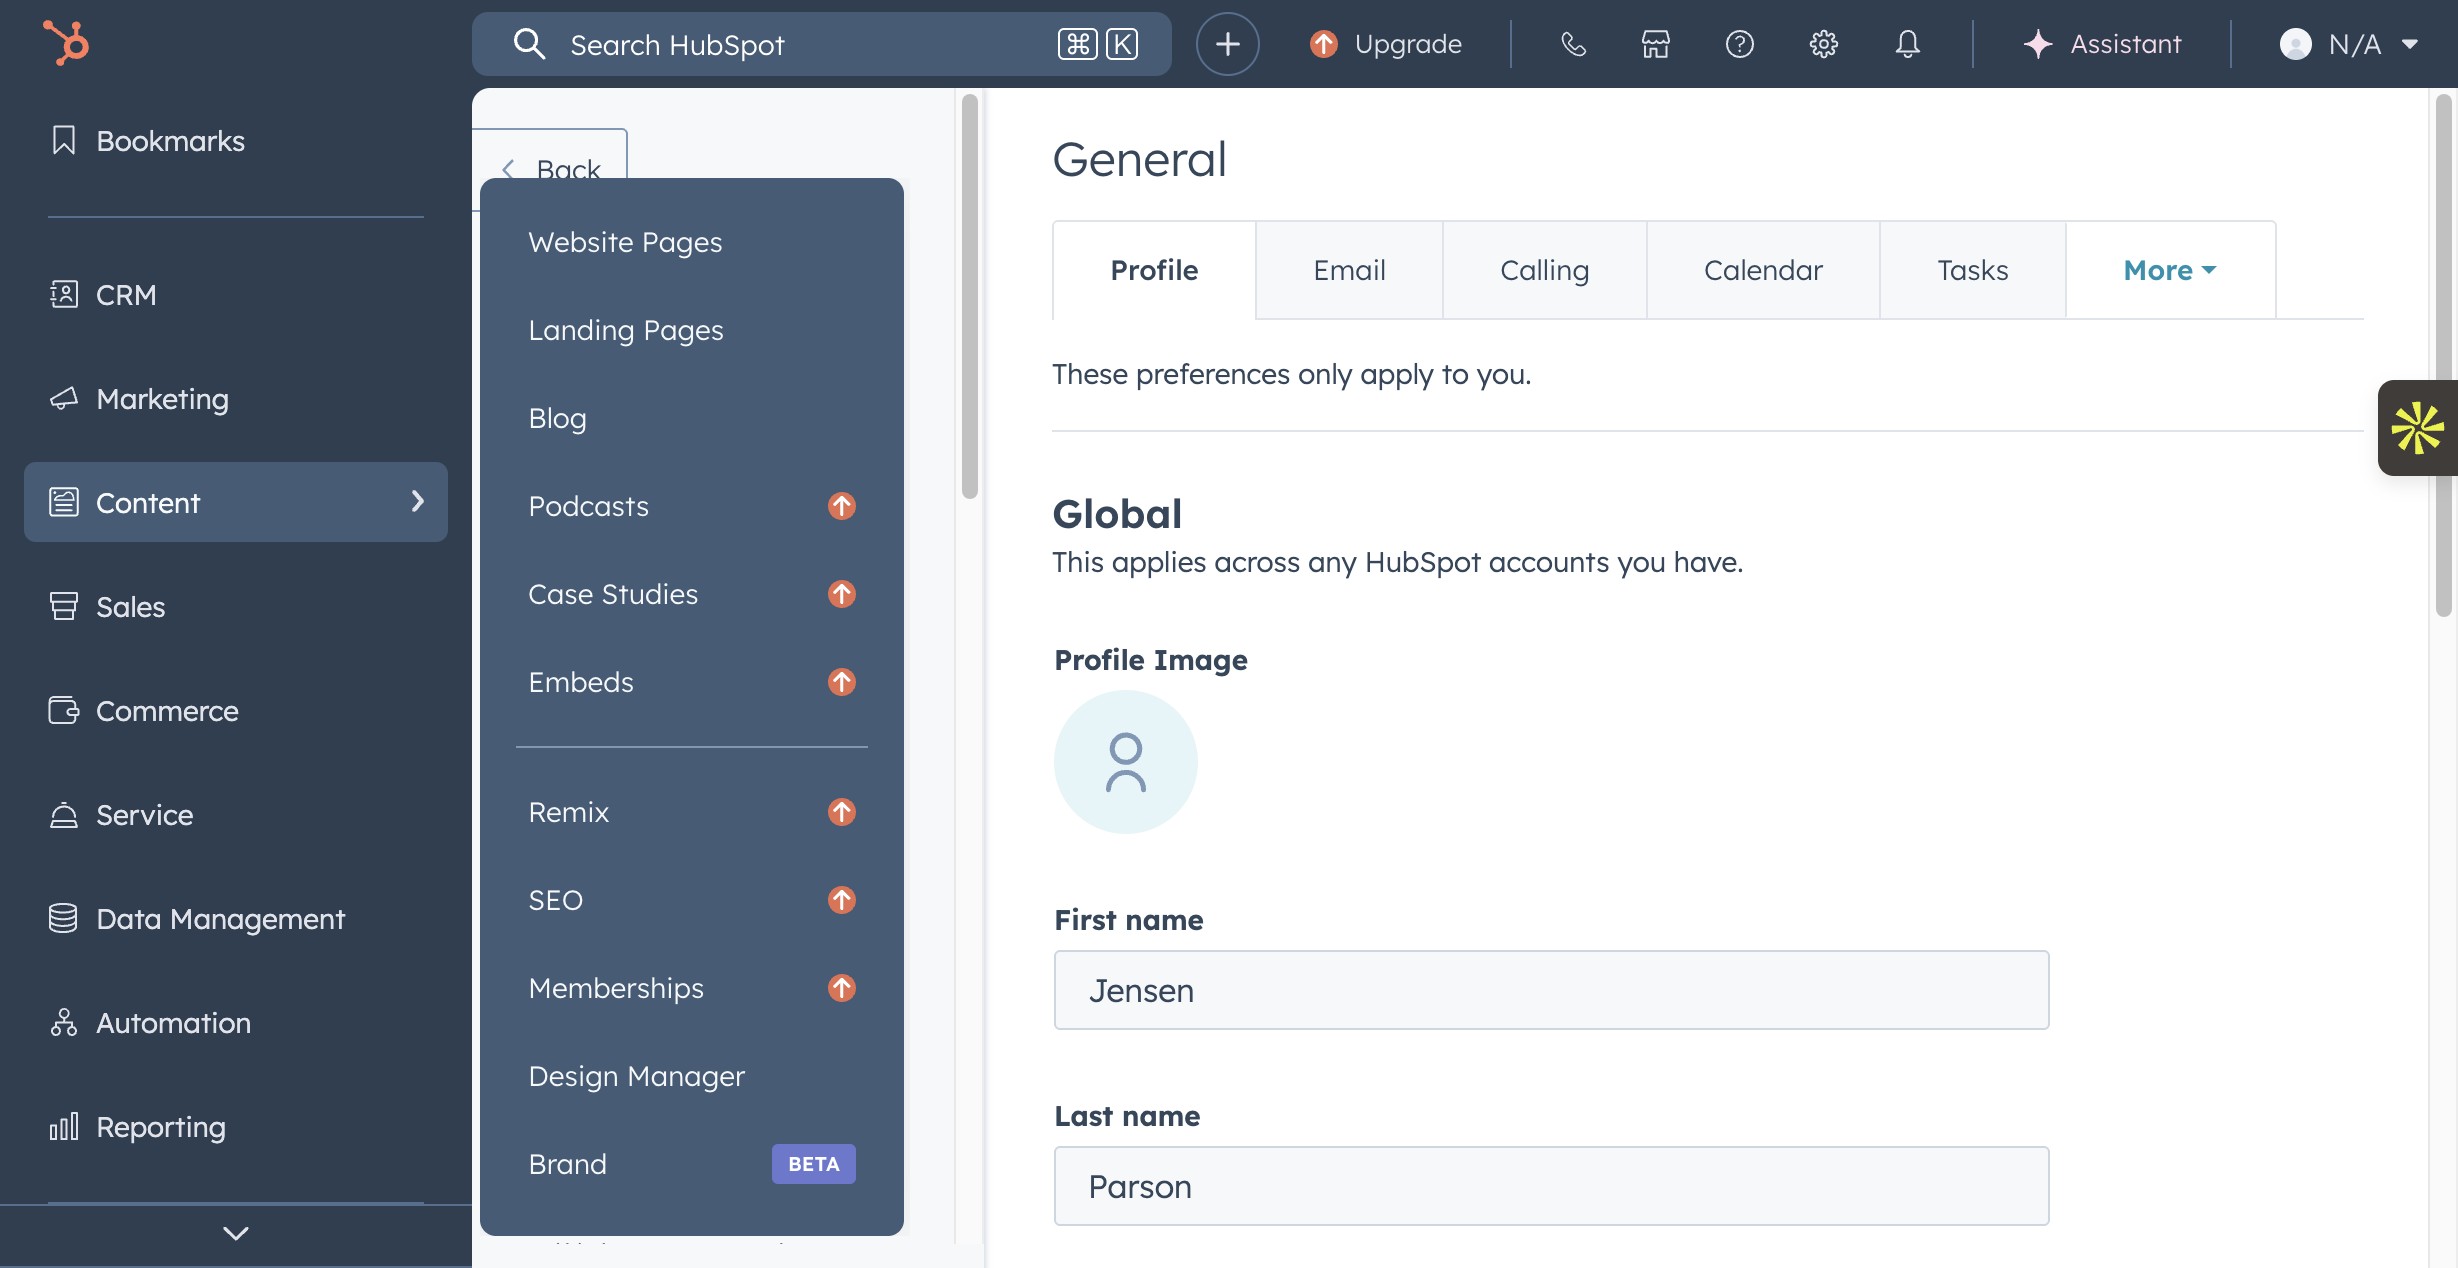Viewport: 2458px width, 1268px height.
Task: Open the Calling icon in top toolbar
Action: coord(1572,43)
